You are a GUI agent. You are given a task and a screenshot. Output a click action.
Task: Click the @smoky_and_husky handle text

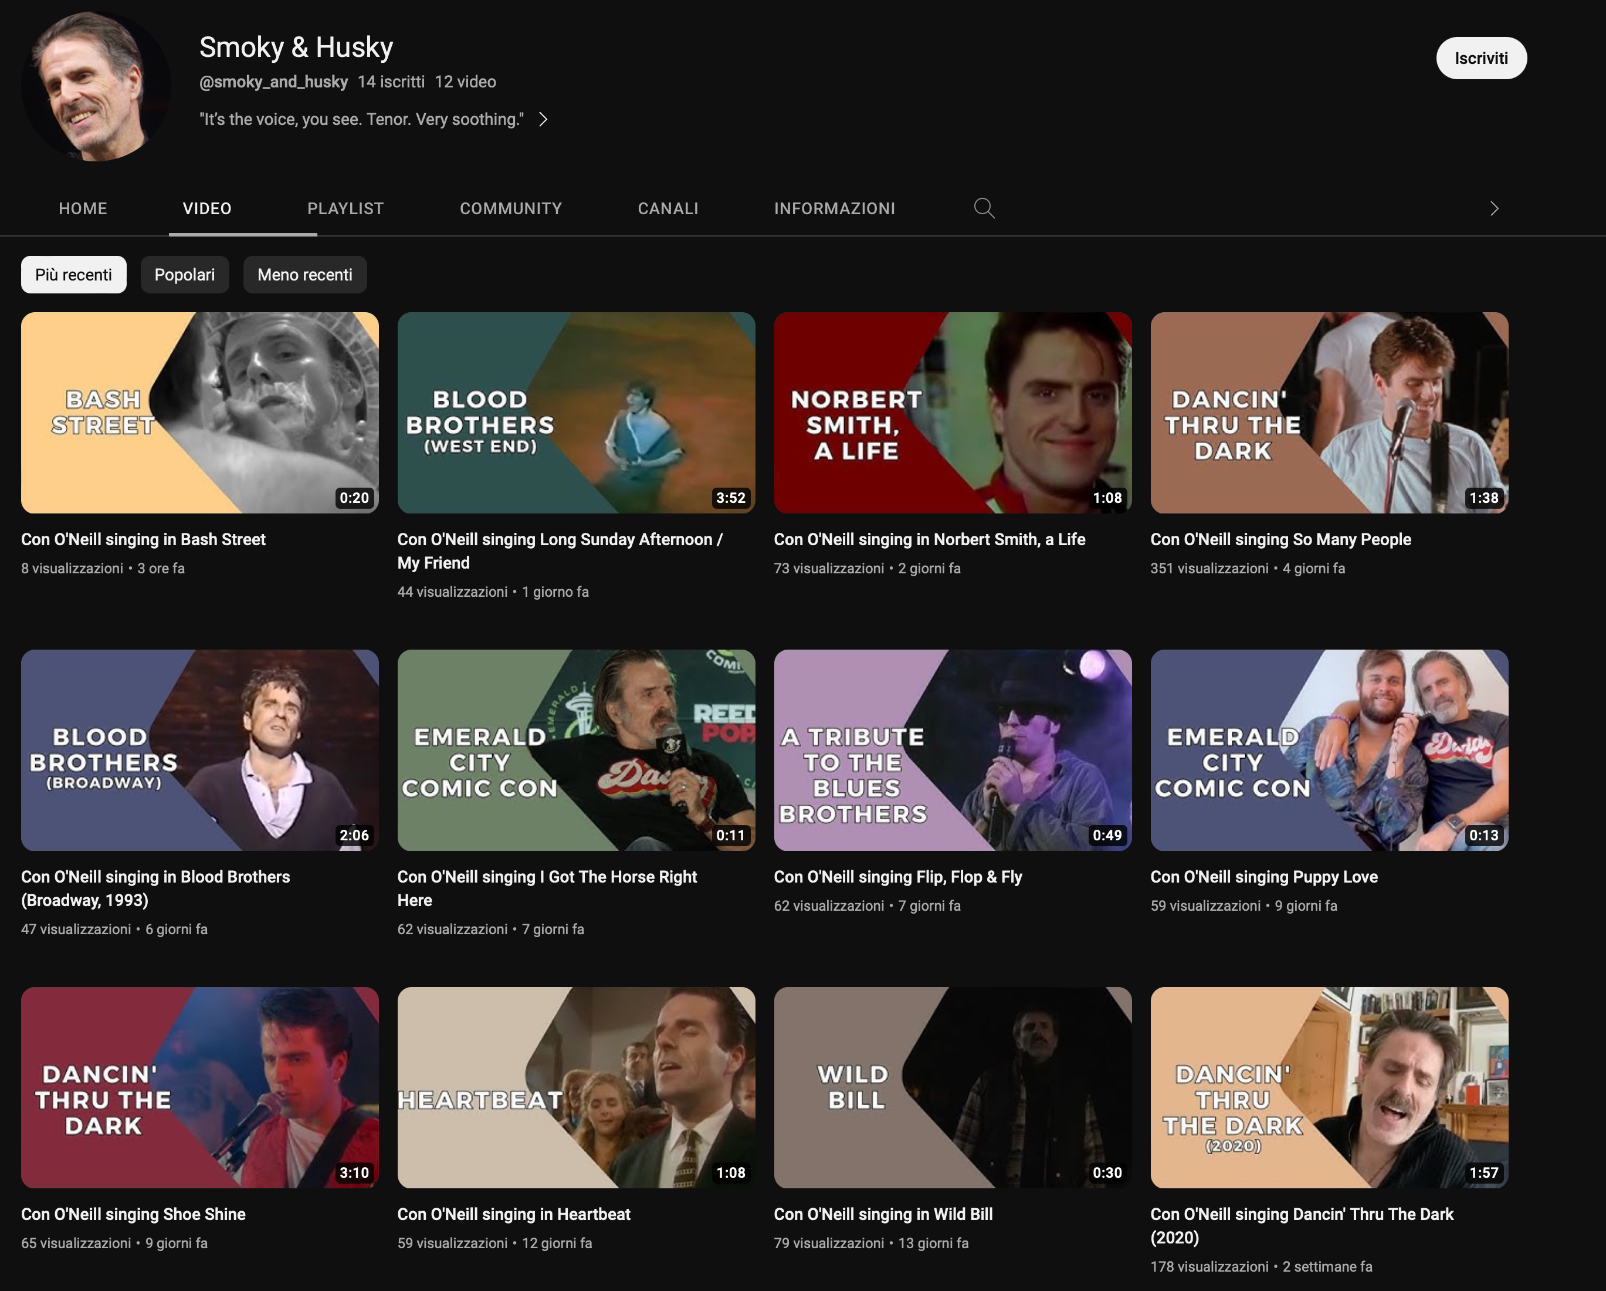pyautogui.click(x=273, y=82)
